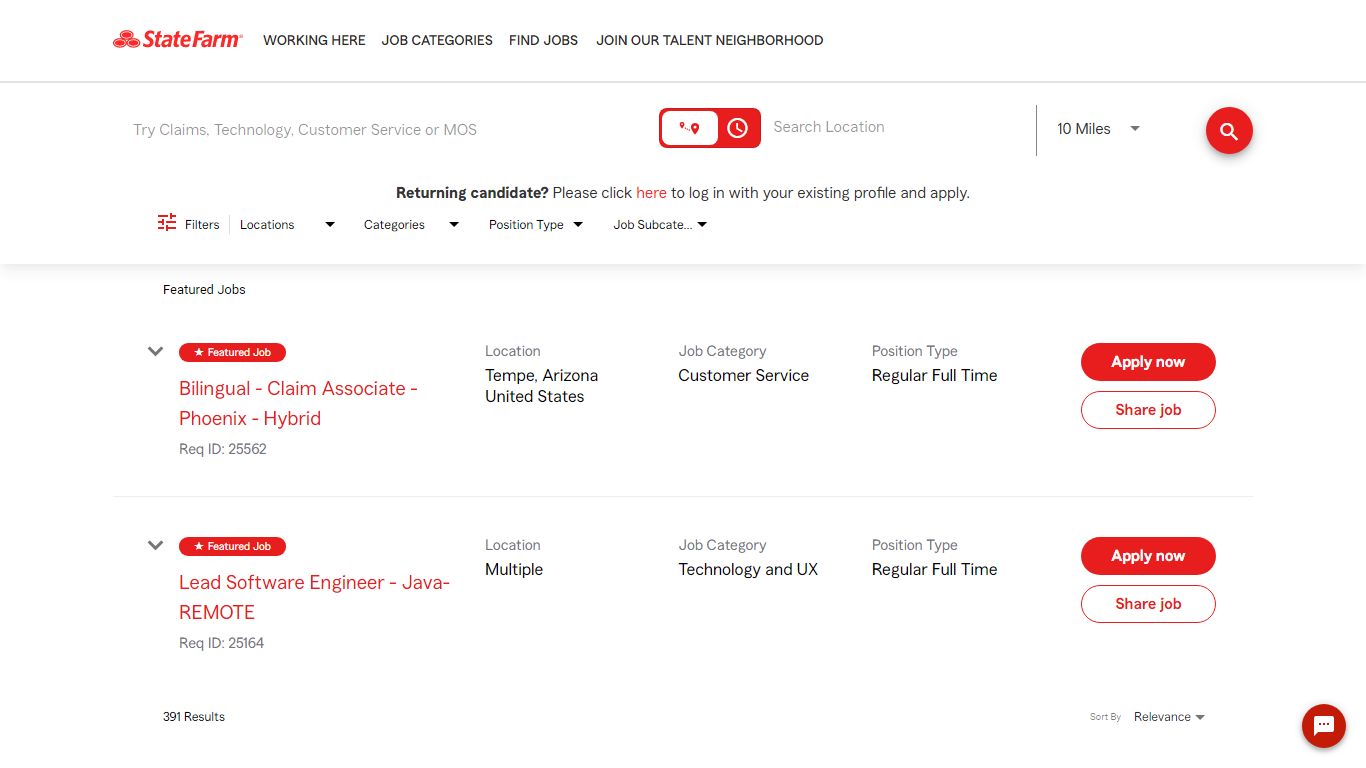1366x768 pixels.
Task: Expand the Lead Software Engineer job row
Action: [155, 545]
